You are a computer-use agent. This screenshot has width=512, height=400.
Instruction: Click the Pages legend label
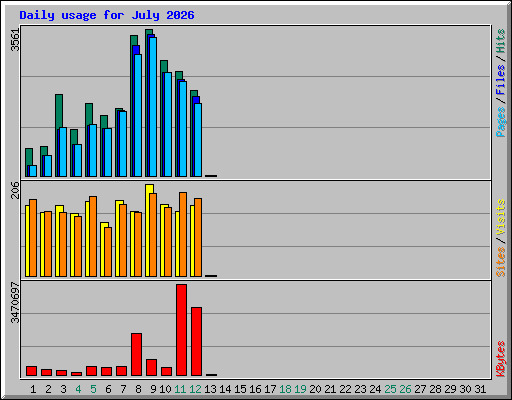(500, 122)
